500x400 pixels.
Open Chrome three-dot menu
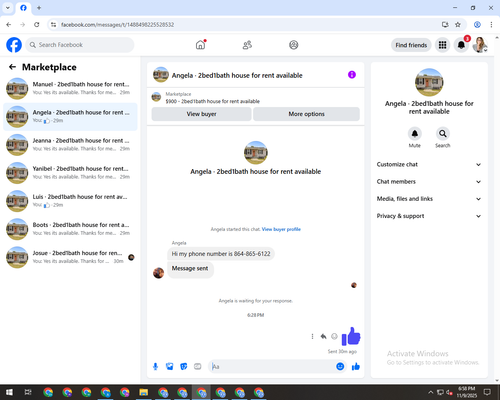(x=491, y=25)
